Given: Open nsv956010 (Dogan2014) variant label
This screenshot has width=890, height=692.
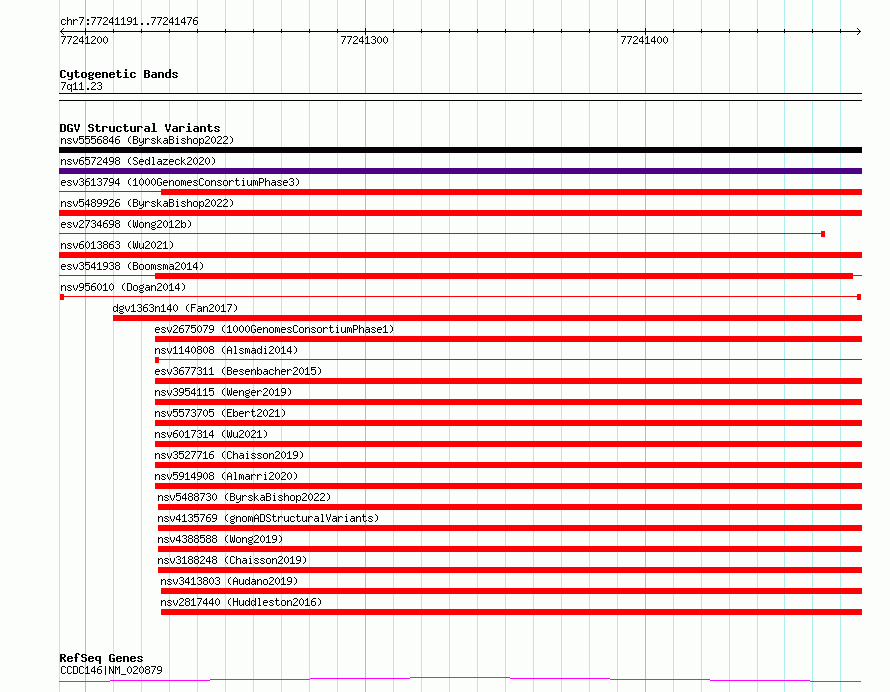Looking at the screenshot, I should [123, 287].
